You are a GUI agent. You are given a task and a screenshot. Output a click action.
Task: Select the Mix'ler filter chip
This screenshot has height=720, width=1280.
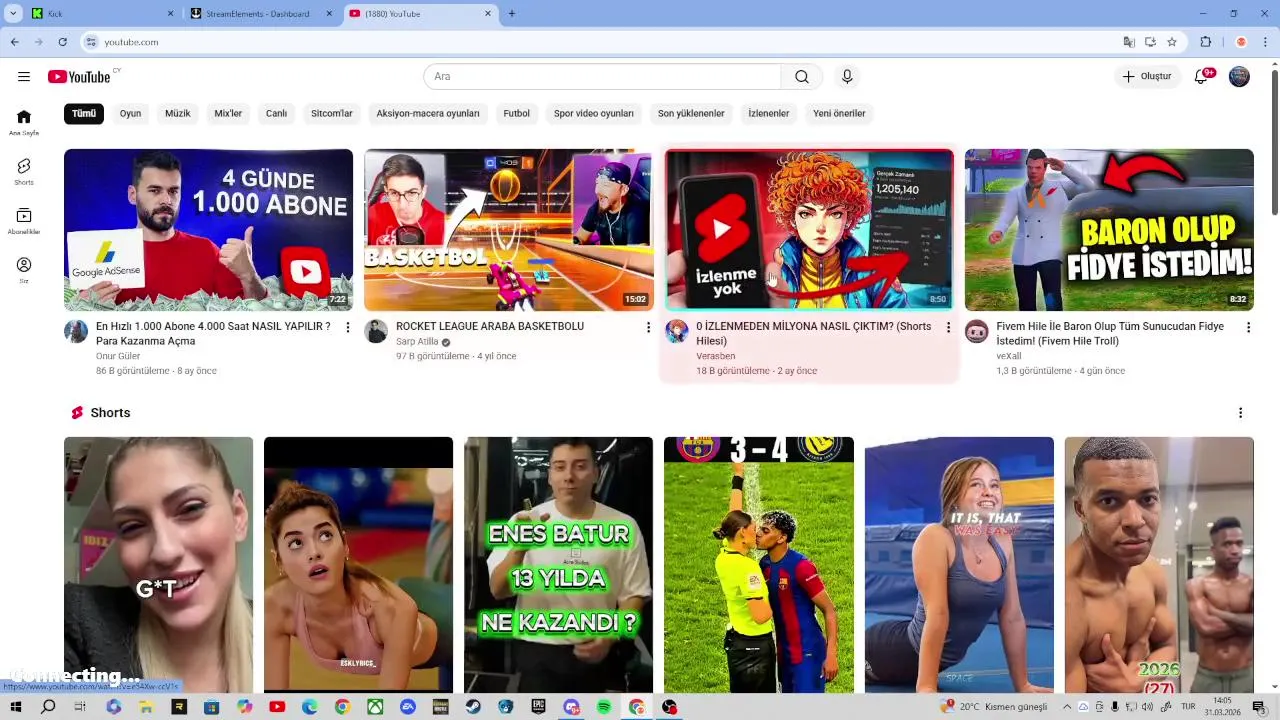228,114
